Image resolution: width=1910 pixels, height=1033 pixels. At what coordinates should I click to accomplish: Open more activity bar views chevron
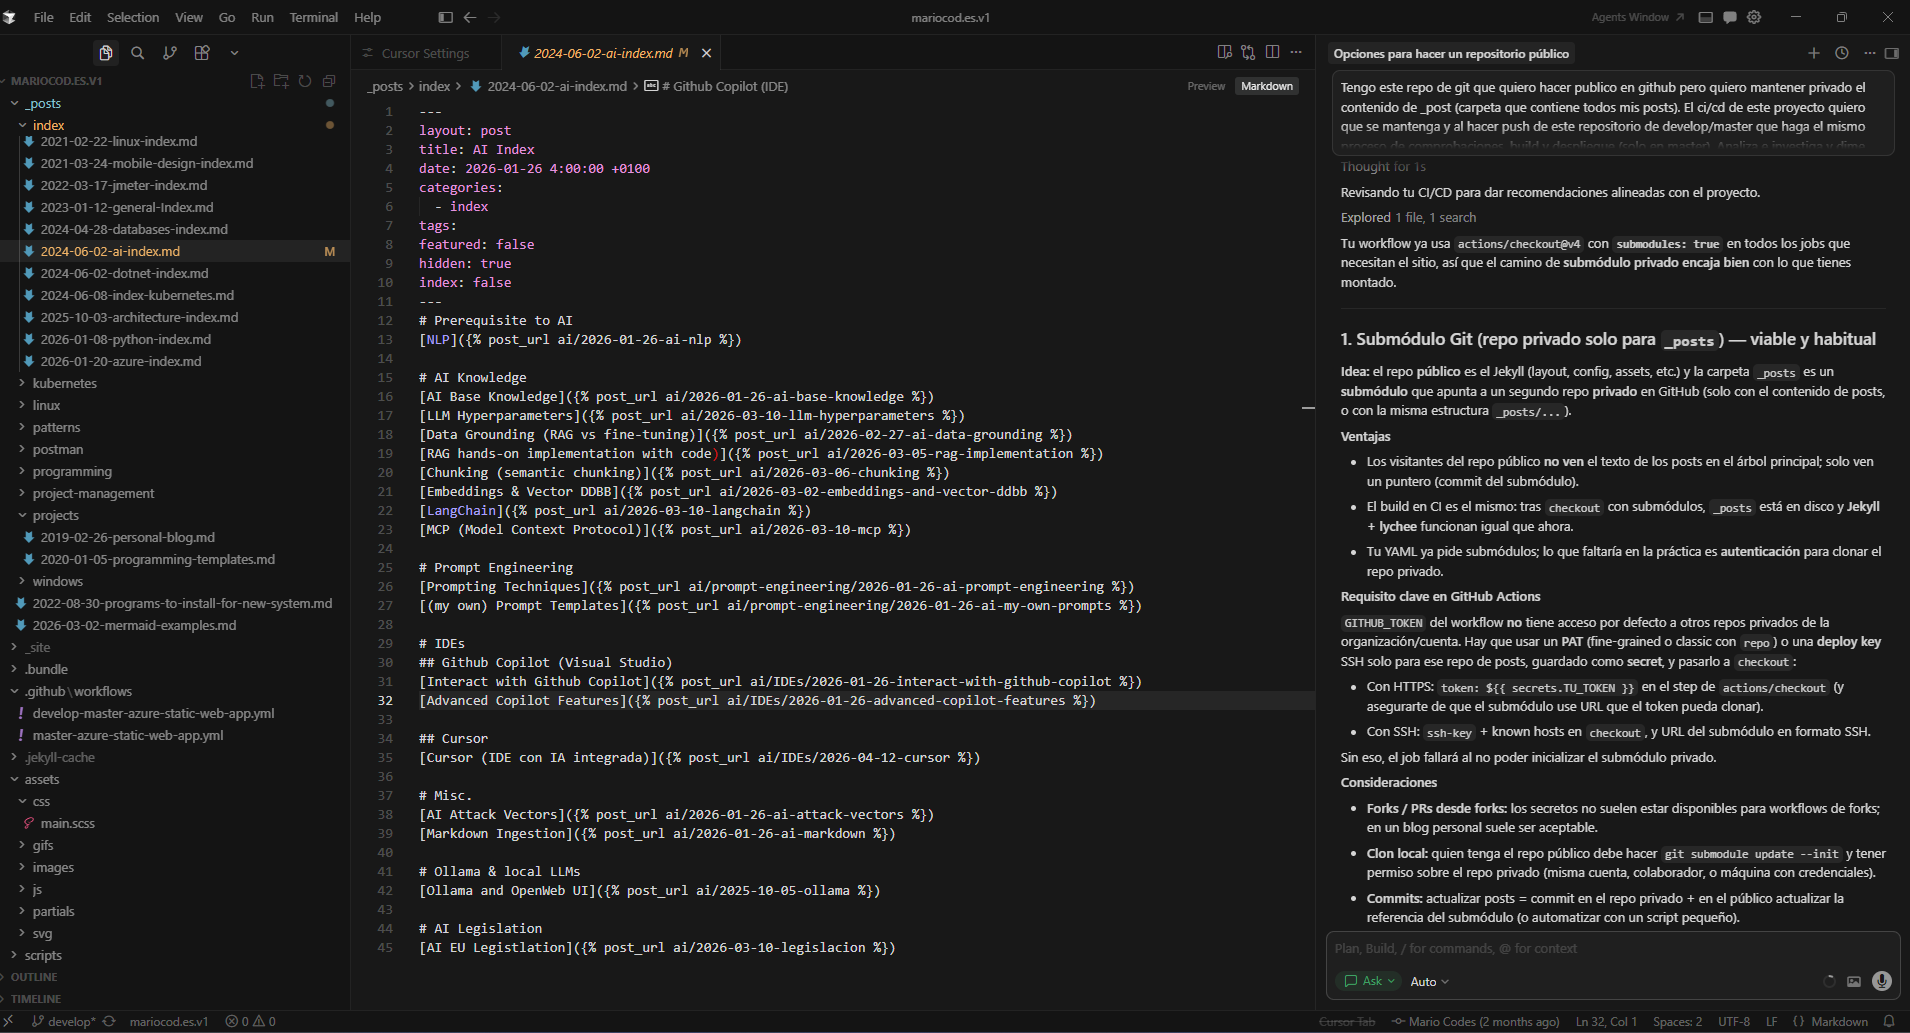pyautogui.click(x=234, y=53)
